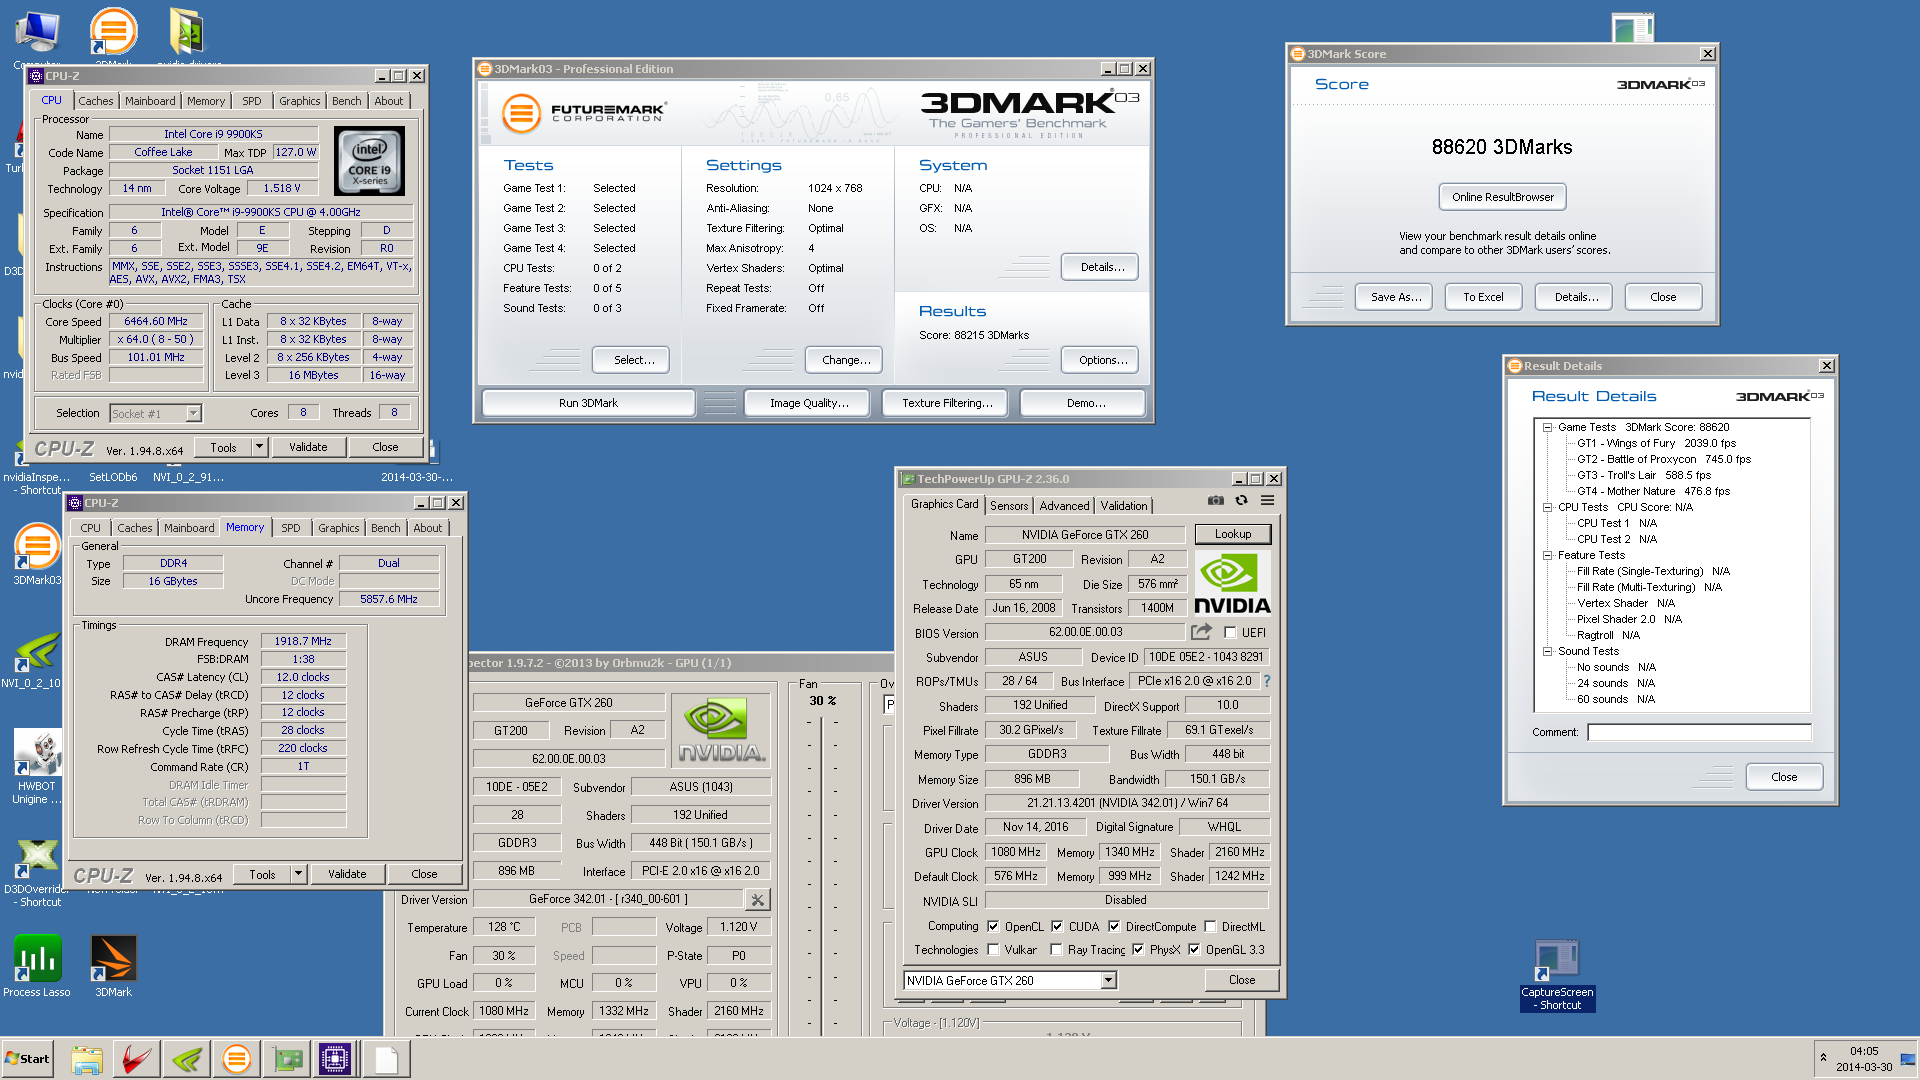This screenshot has width=1920, height=1080.
Task: Click the Comment input field in Result Details
Action: (1699, 732)
